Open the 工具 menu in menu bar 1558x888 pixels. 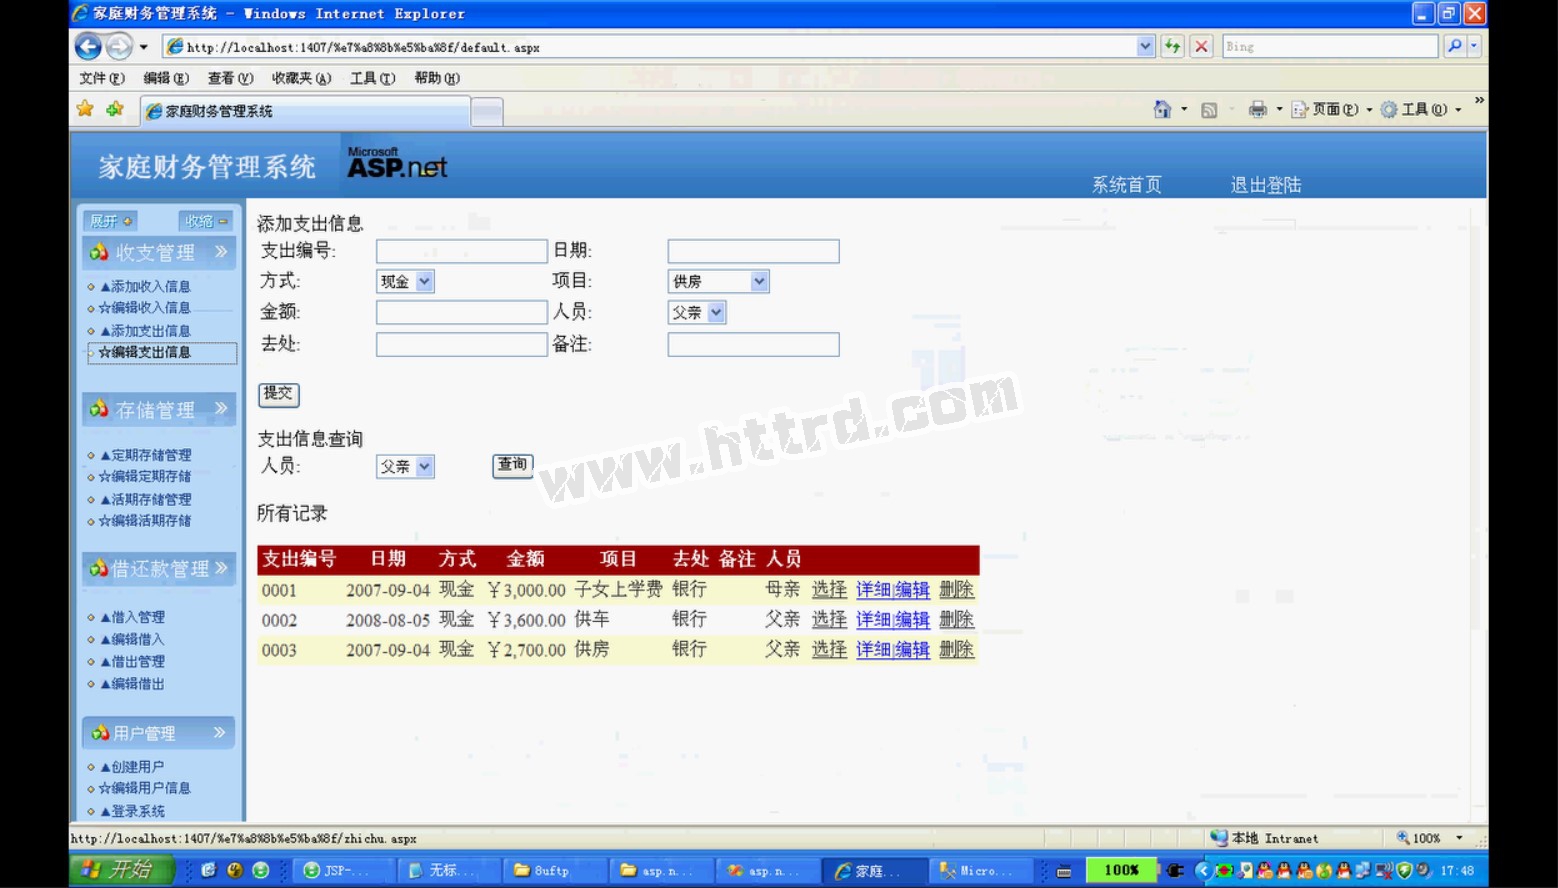(372, 78)
